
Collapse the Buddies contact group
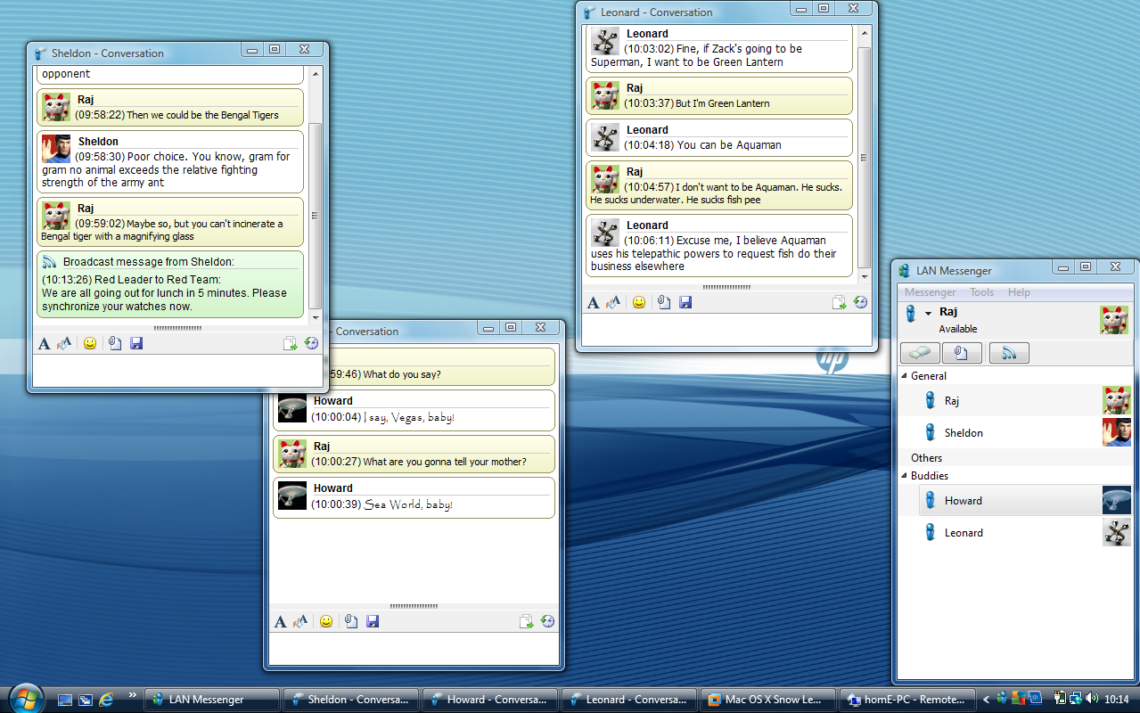[903, 475]
